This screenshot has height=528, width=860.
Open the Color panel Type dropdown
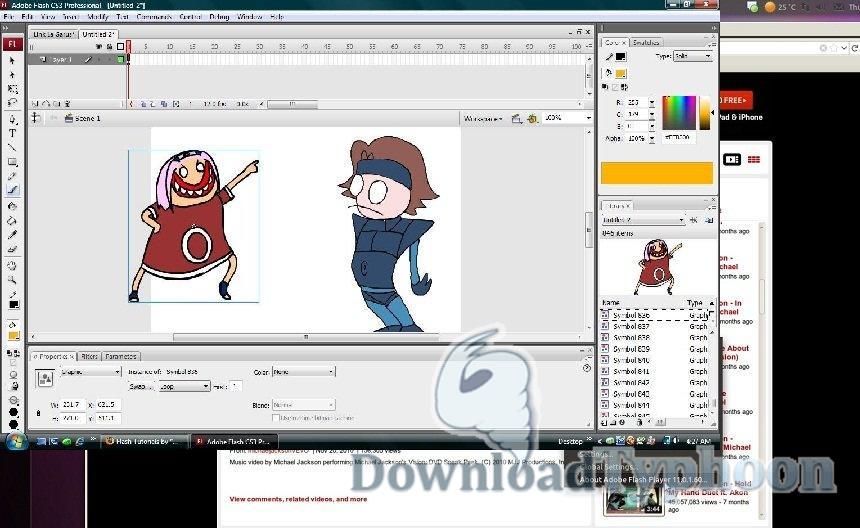pos(693,56)
